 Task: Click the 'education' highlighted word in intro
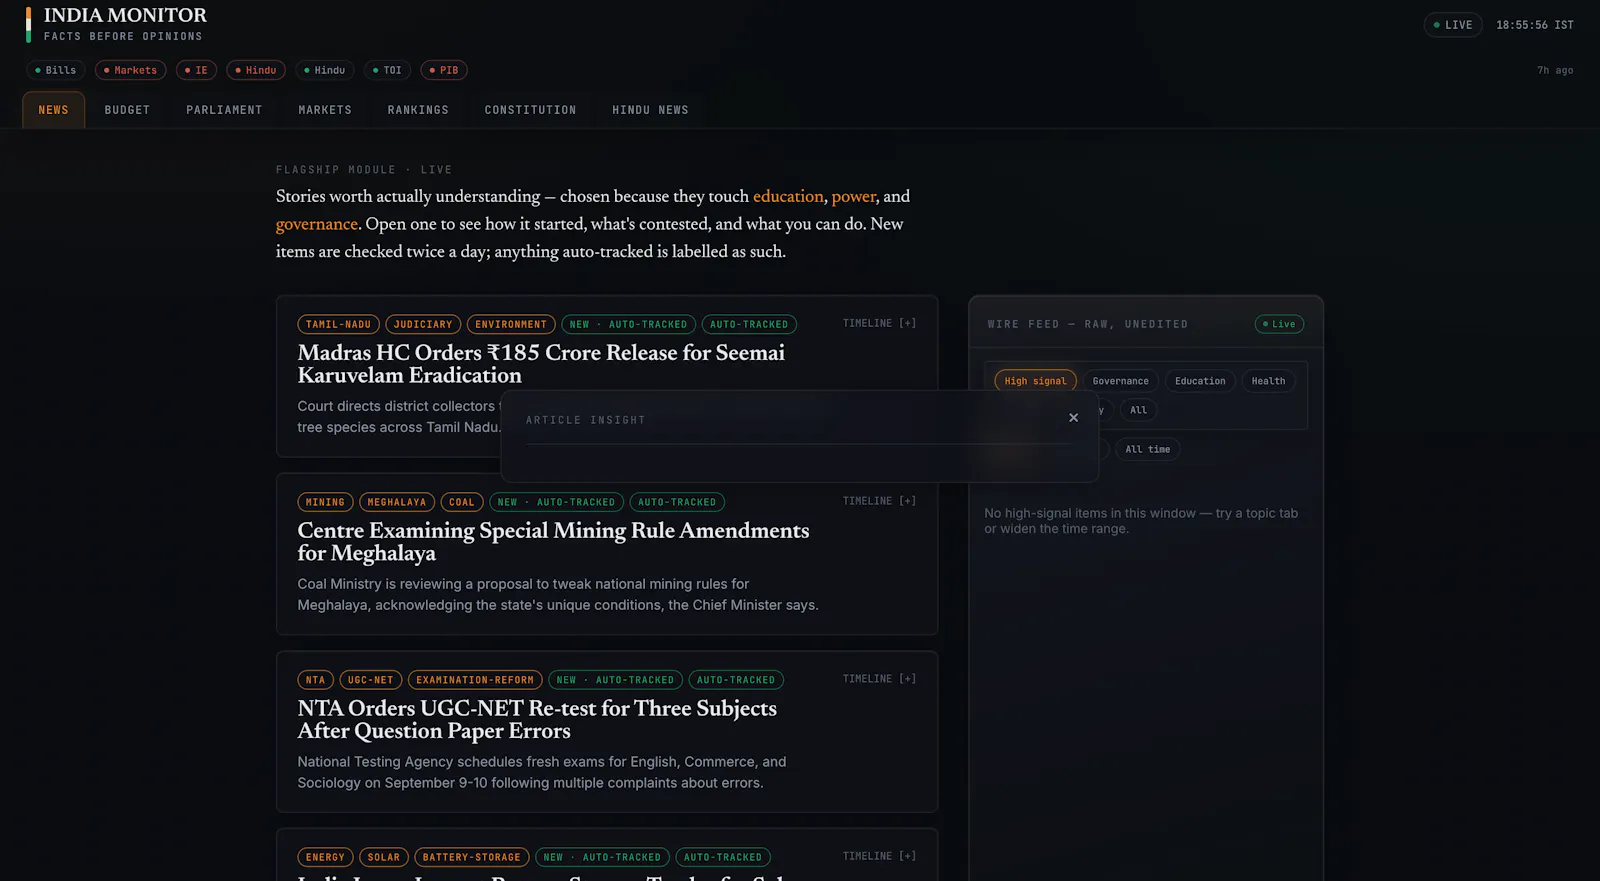click(x=788, y=196)
